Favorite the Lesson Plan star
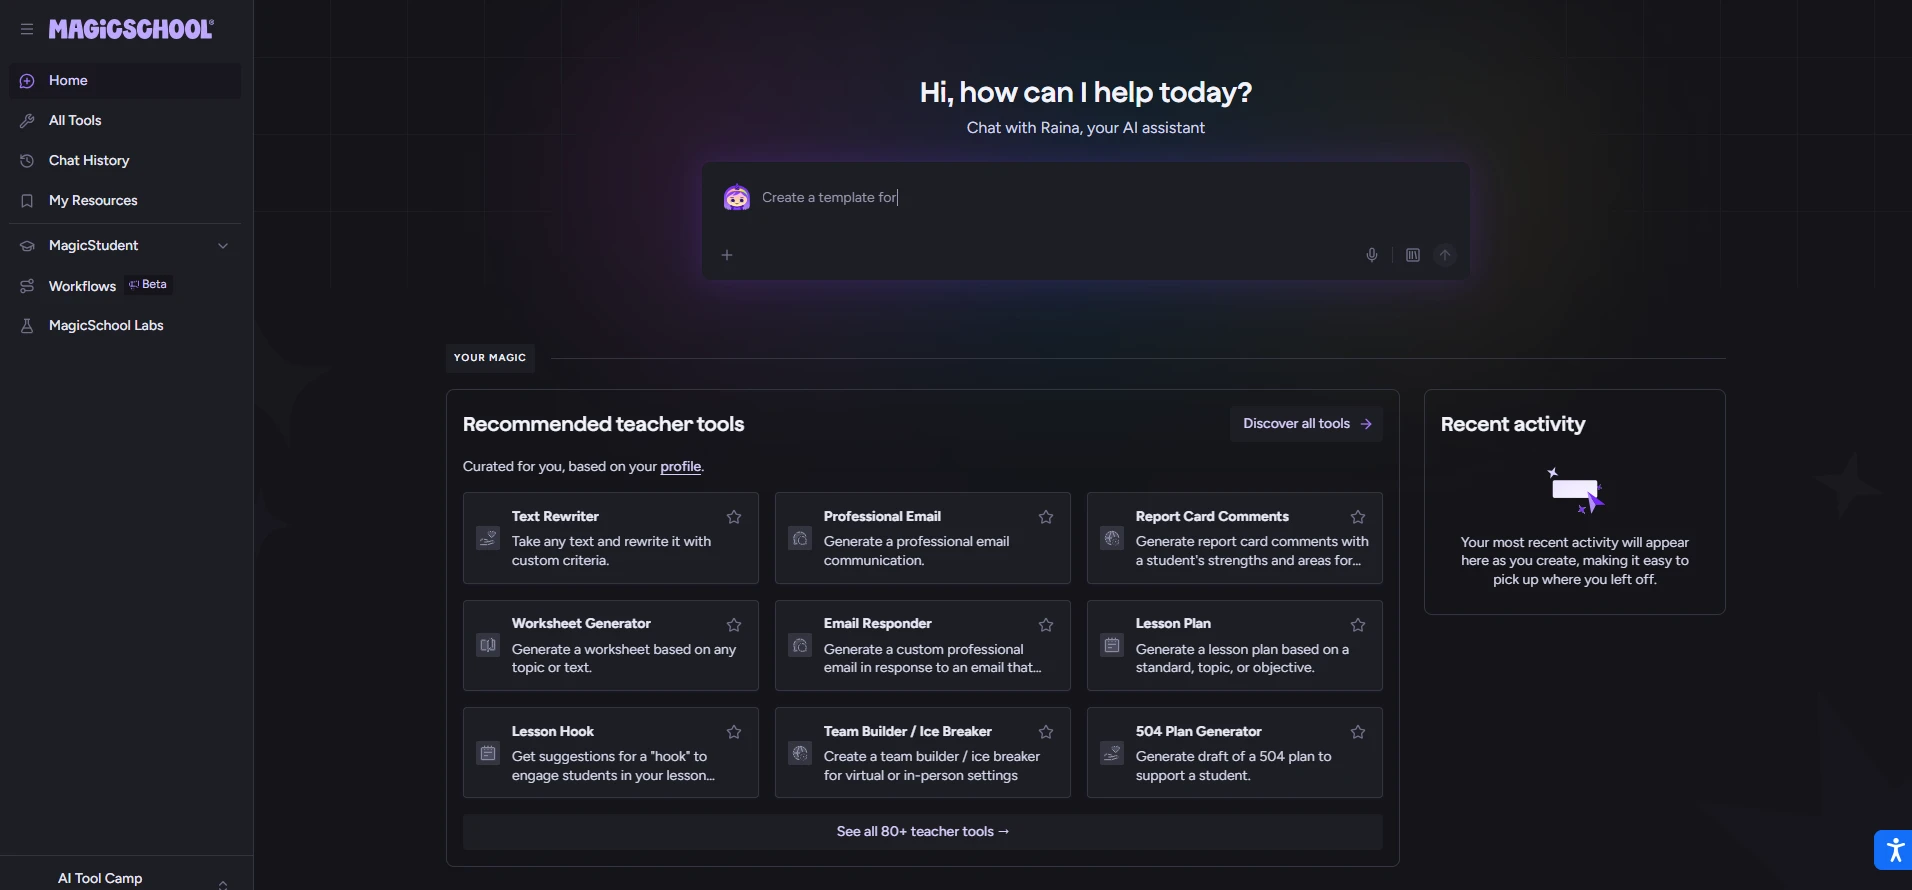1912x890 pixels. pyautogui.click(x=1358, y=625)
